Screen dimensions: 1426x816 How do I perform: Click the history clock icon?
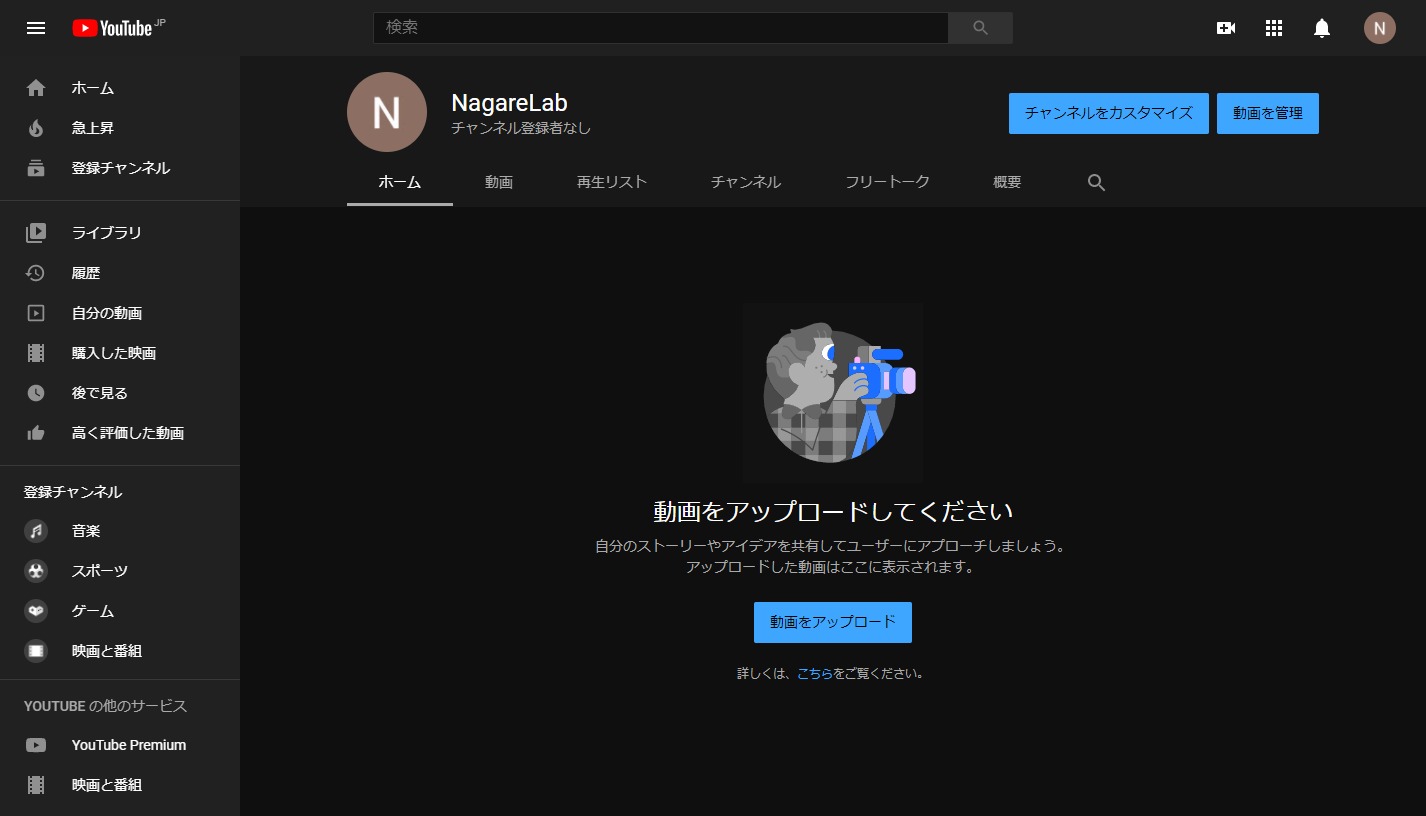click(36, 273)
